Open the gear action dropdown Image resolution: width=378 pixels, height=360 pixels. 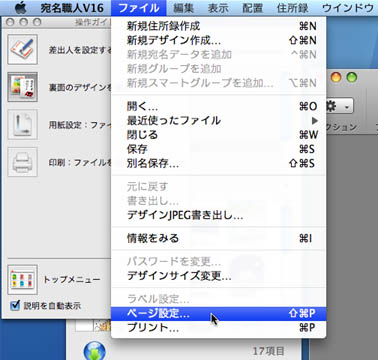pyautogui.click(x=339, y=107)
